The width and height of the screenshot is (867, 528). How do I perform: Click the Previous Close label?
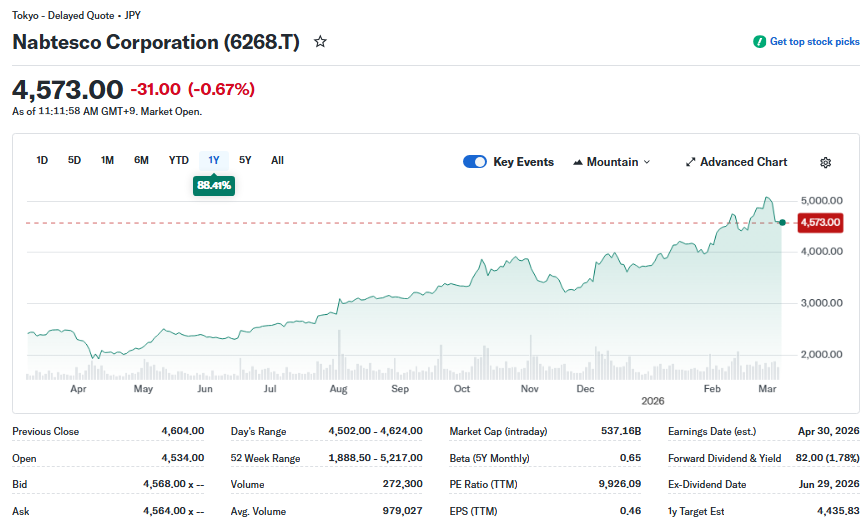coord(45,431)
